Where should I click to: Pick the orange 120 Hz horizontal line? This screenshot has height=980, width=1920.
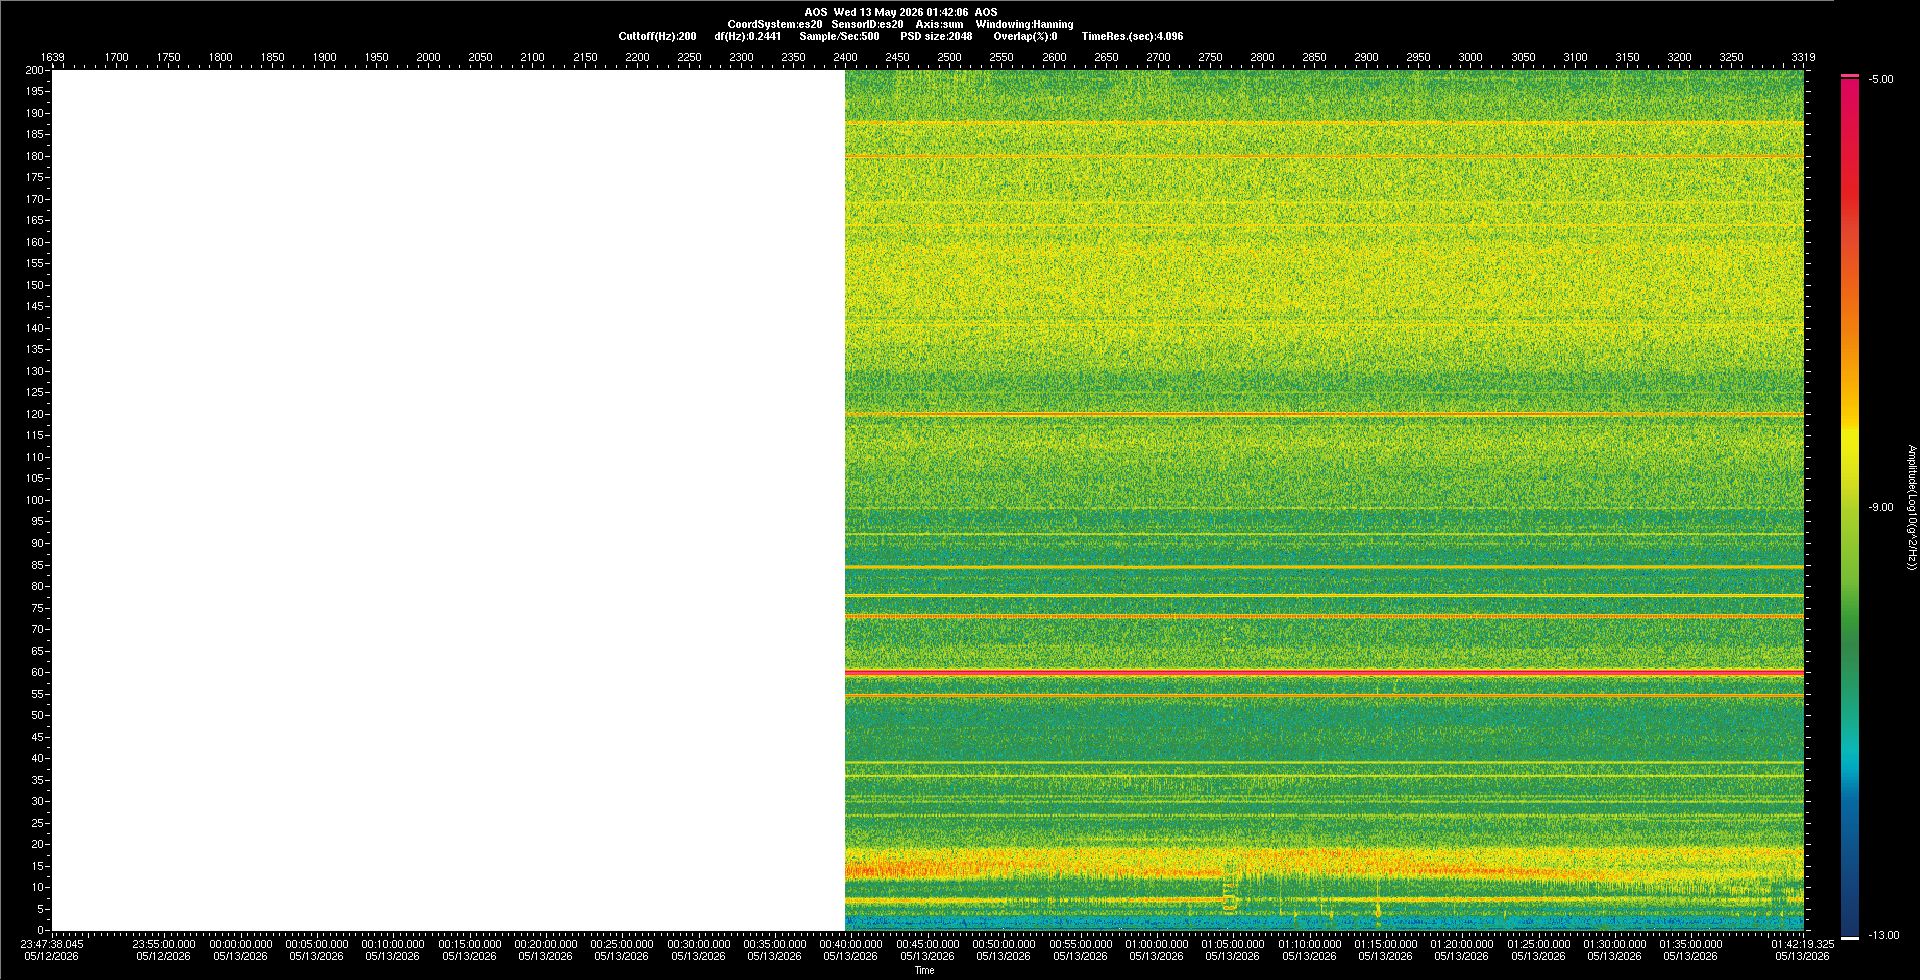point(1324,414)
